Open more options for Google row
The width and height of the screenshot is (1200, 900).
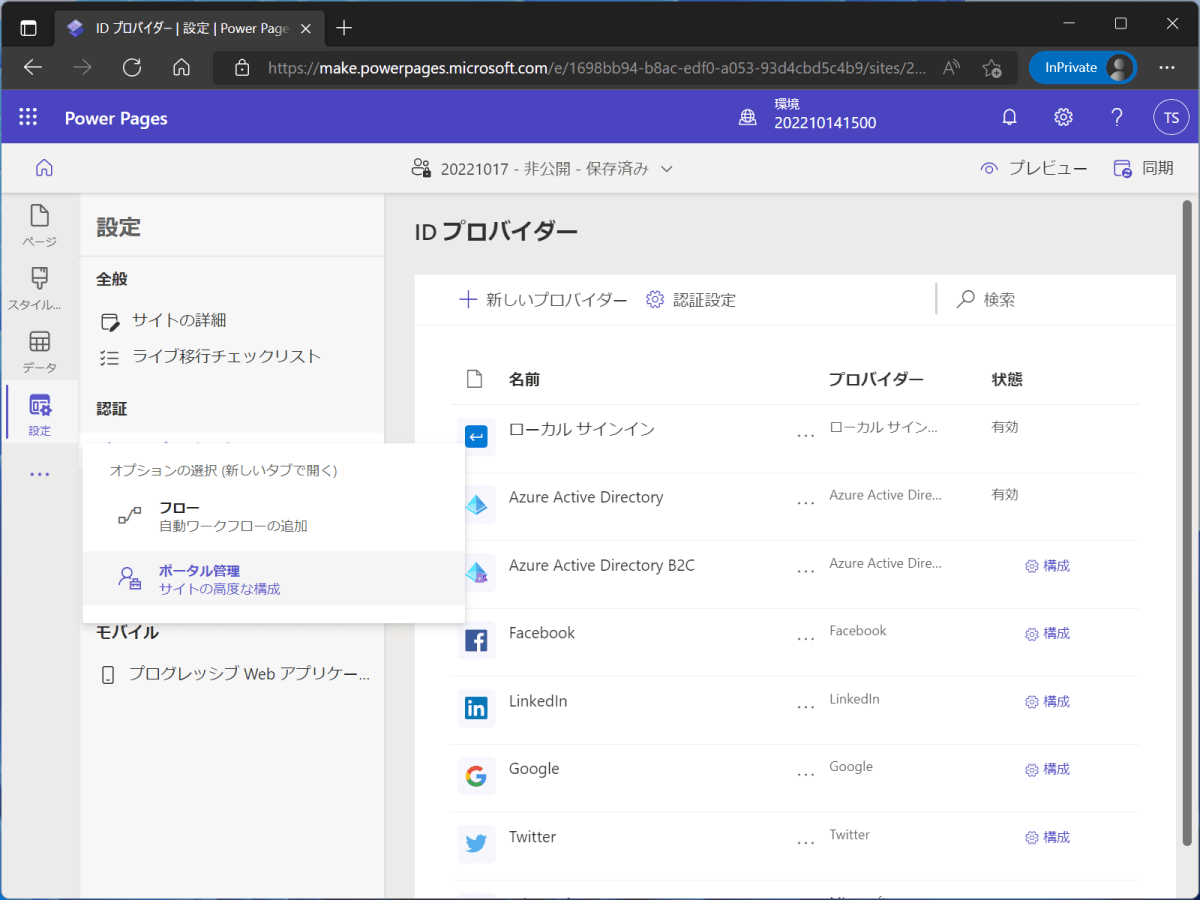tap(806, 775)
